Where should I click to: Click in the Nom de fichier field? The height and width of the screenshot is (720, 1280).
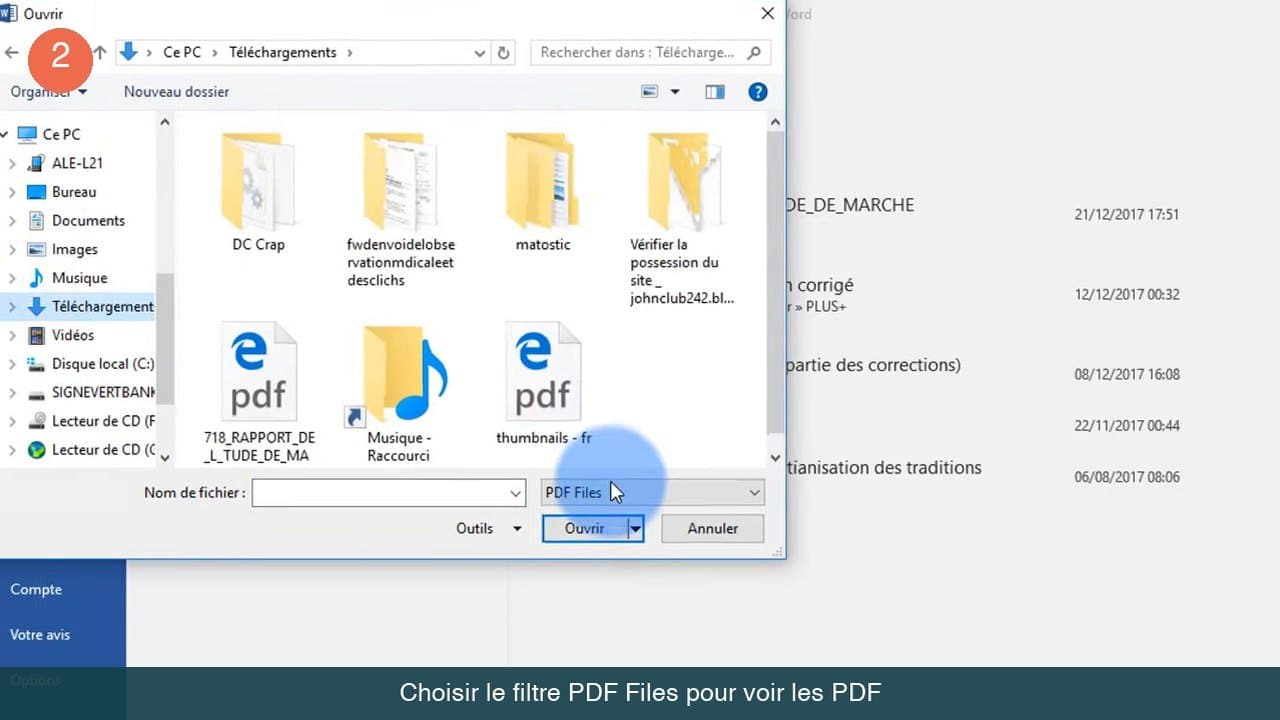(x=379, y=493)
